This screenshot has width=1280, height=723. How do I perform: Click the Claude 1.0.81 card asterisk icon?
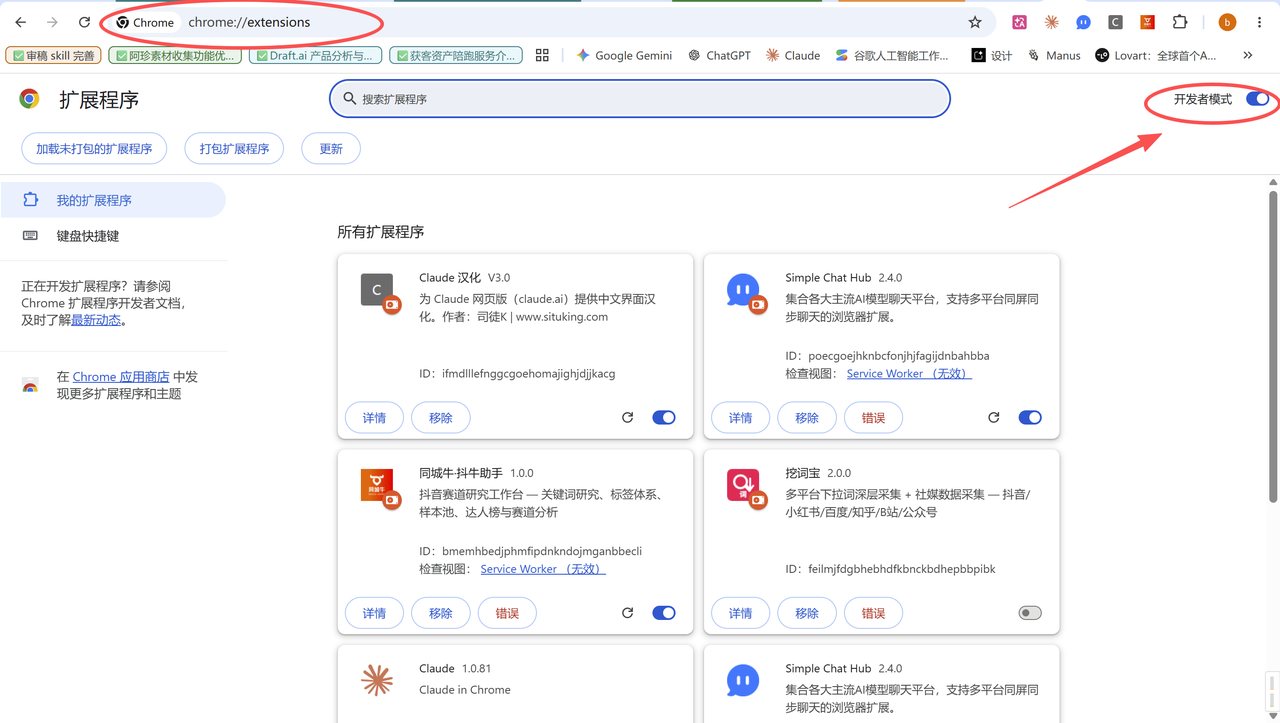pos(377,680)
